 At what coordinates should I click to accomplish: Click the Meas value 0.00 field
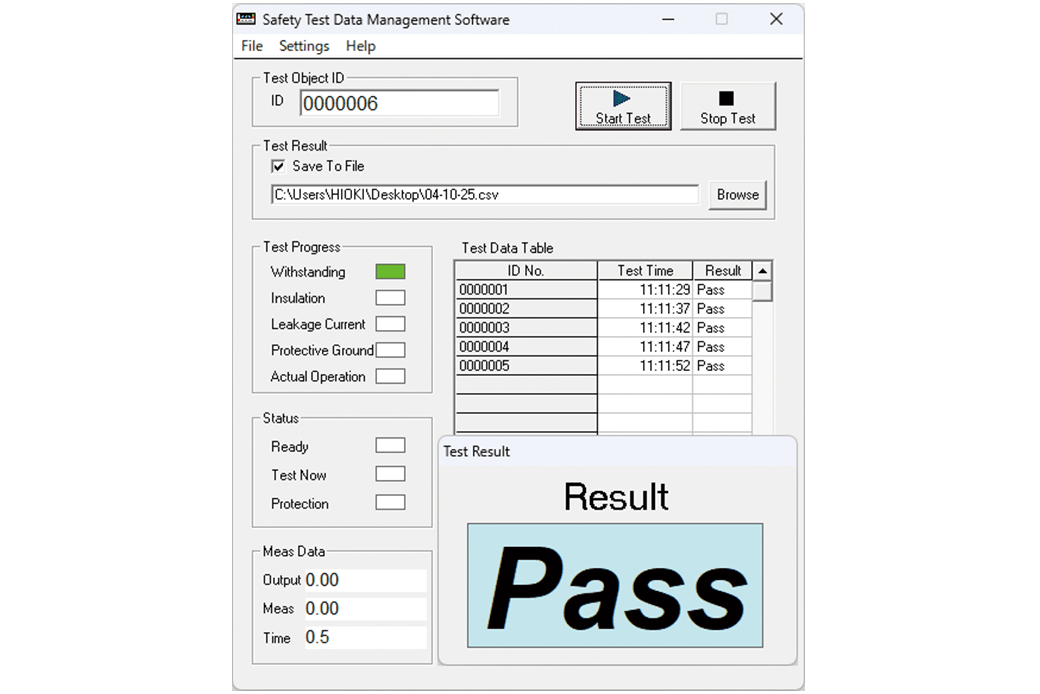click(x=365, y=608)
